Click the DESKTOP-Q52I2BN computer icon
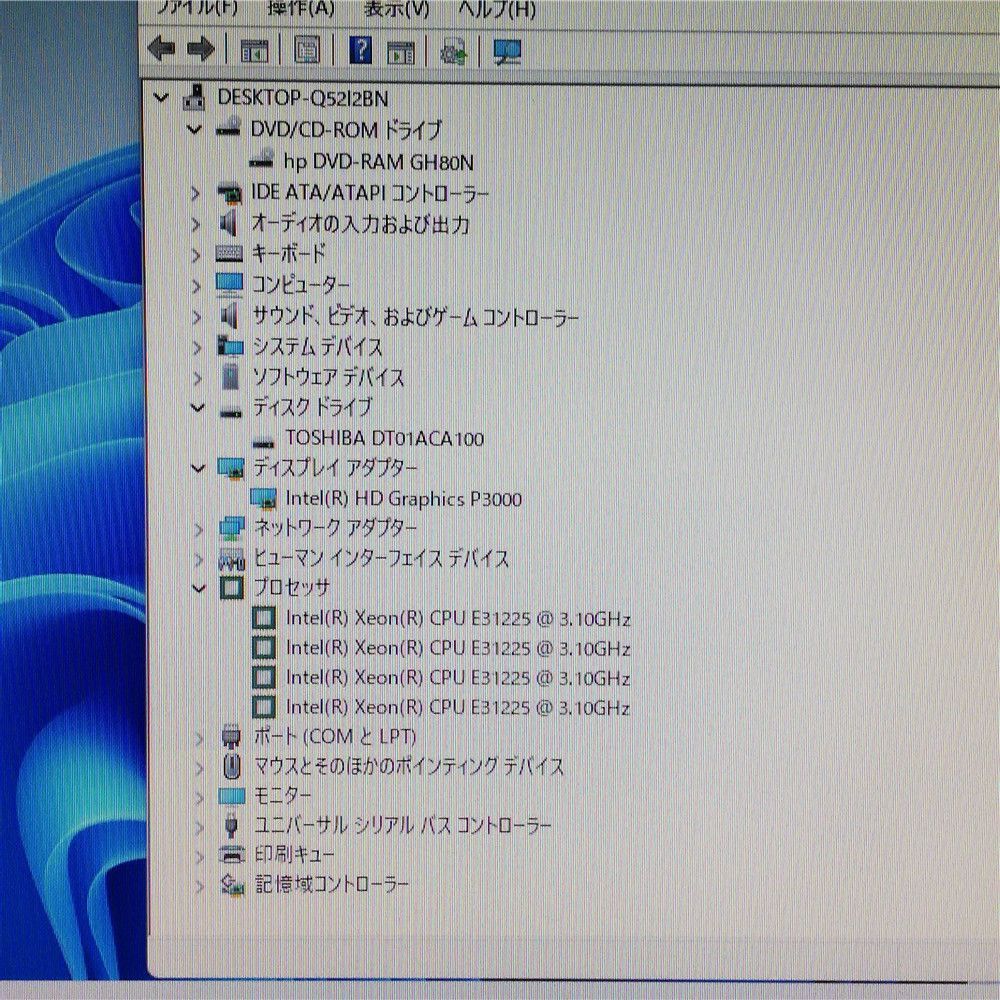 pyautogui.click(x=194, y=98)
